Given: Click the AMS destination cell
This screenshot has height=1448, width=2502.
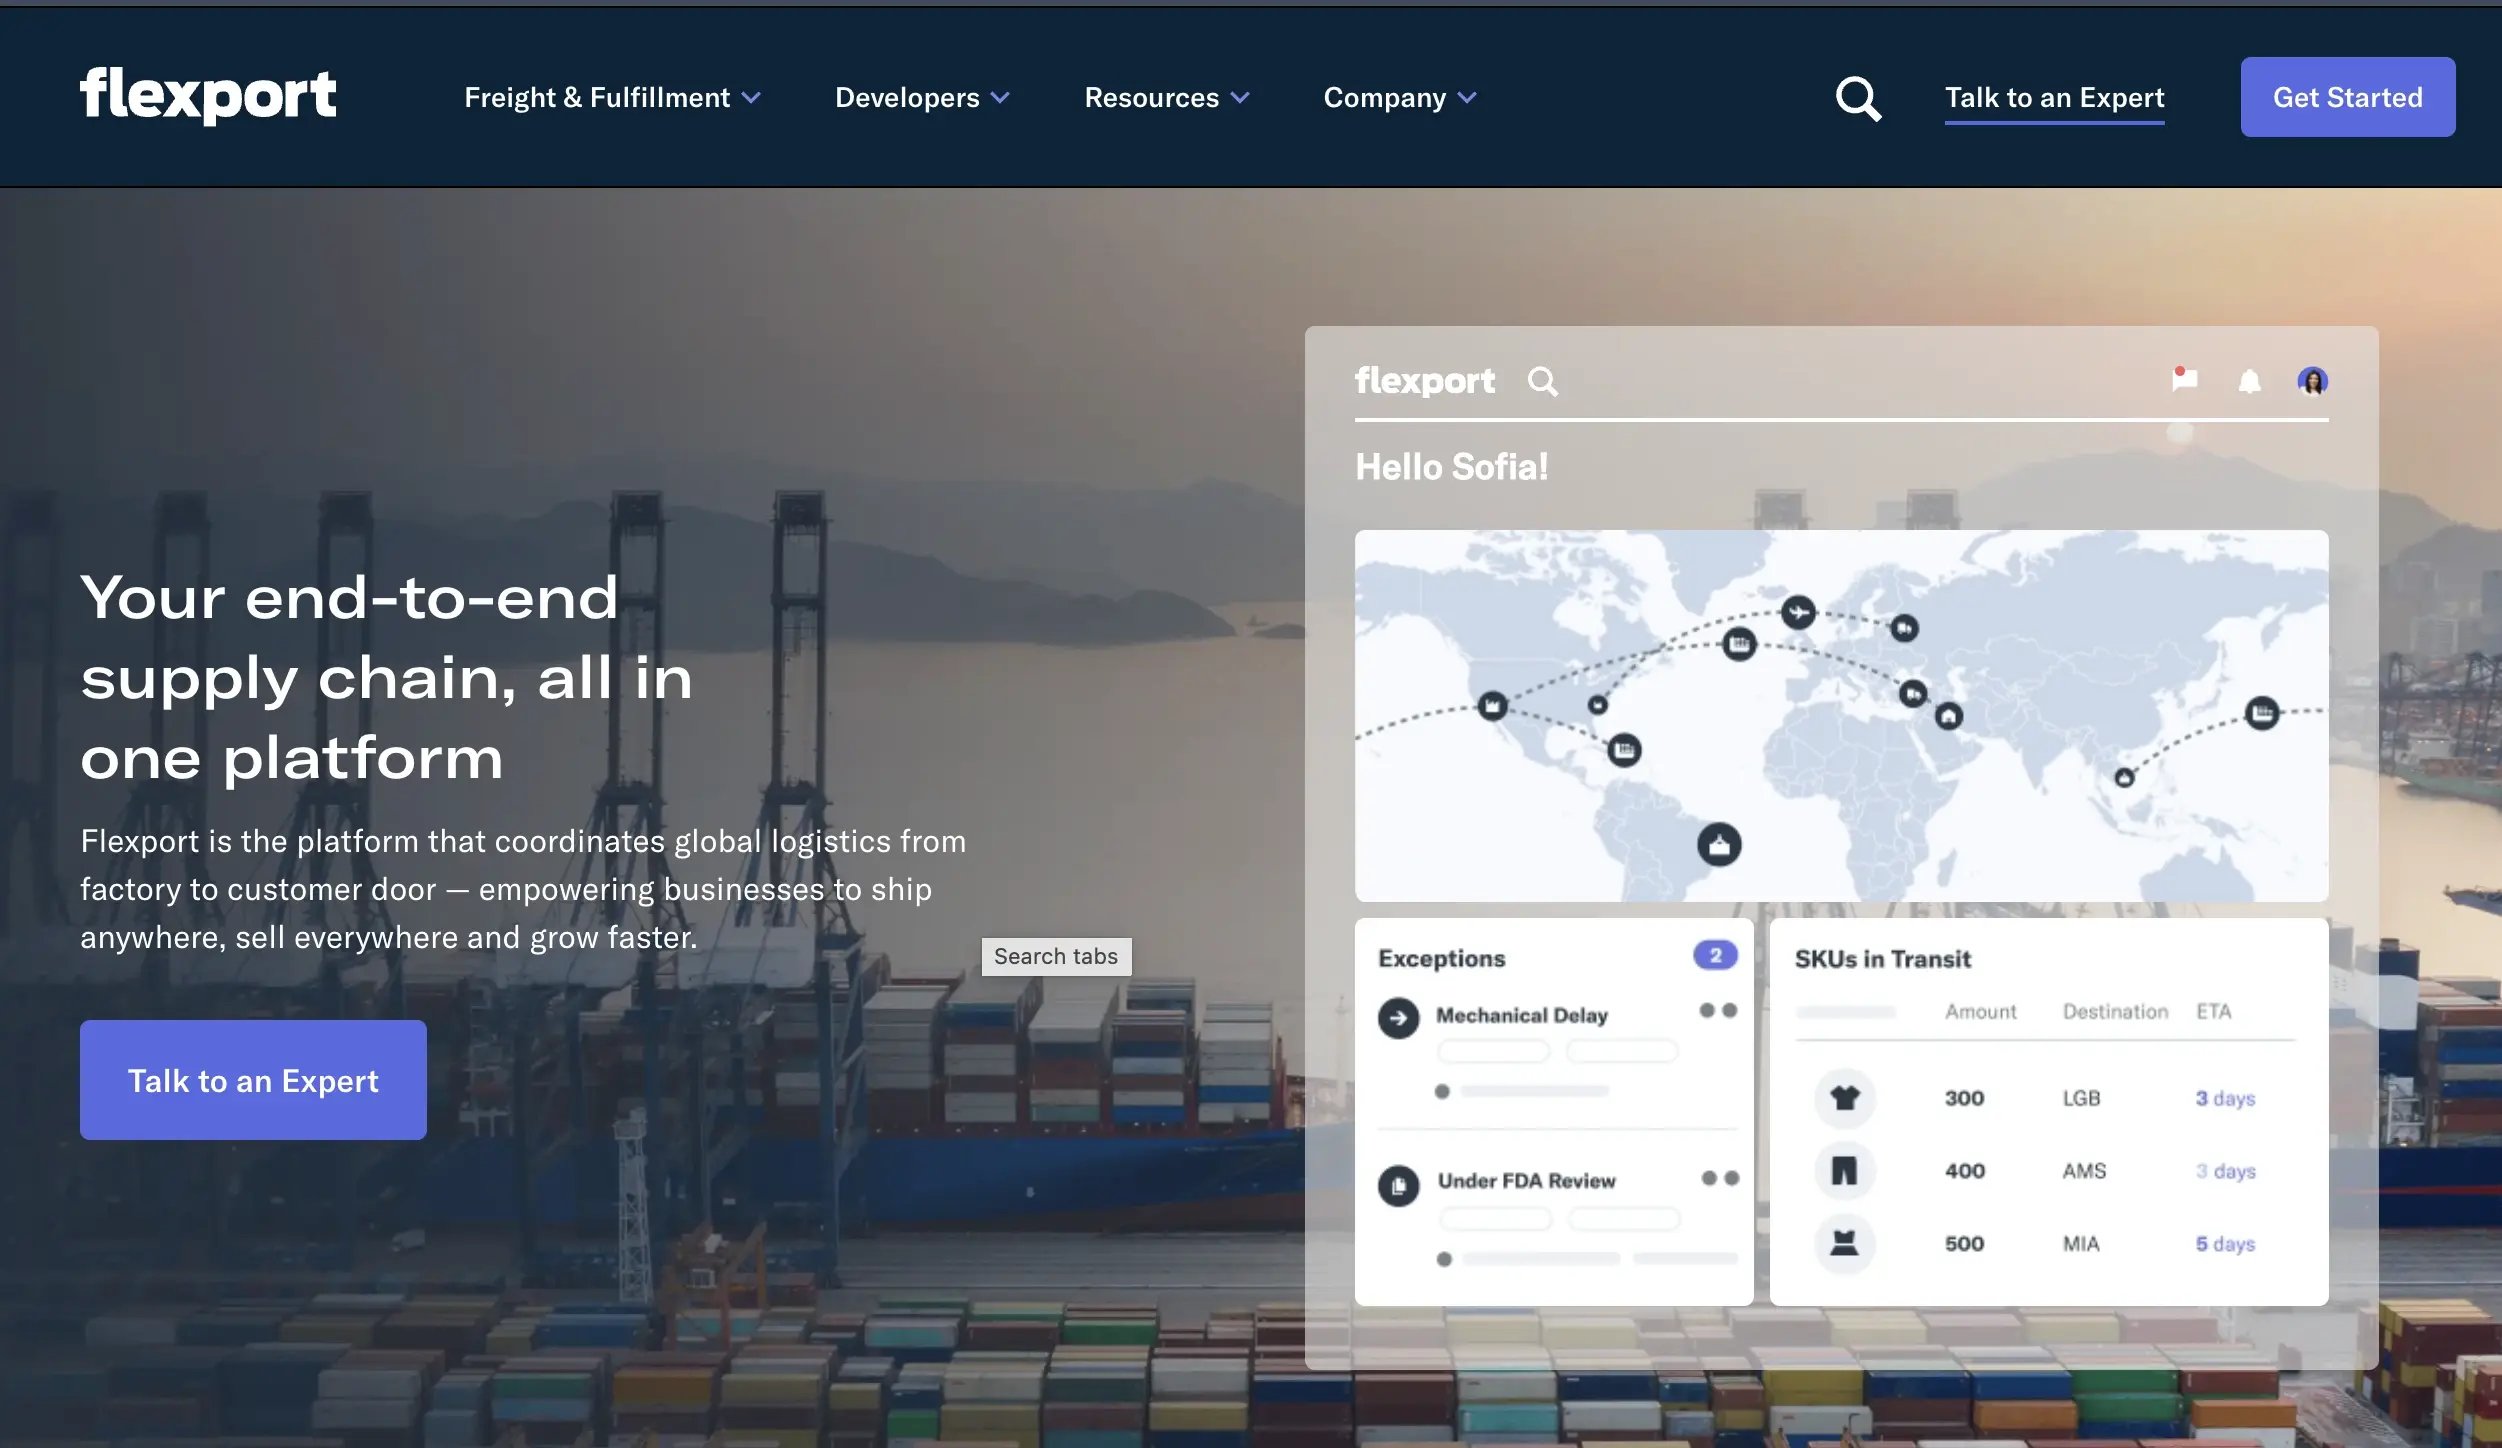Looking at the screenshot, I should click(x=2084, y=1171).
